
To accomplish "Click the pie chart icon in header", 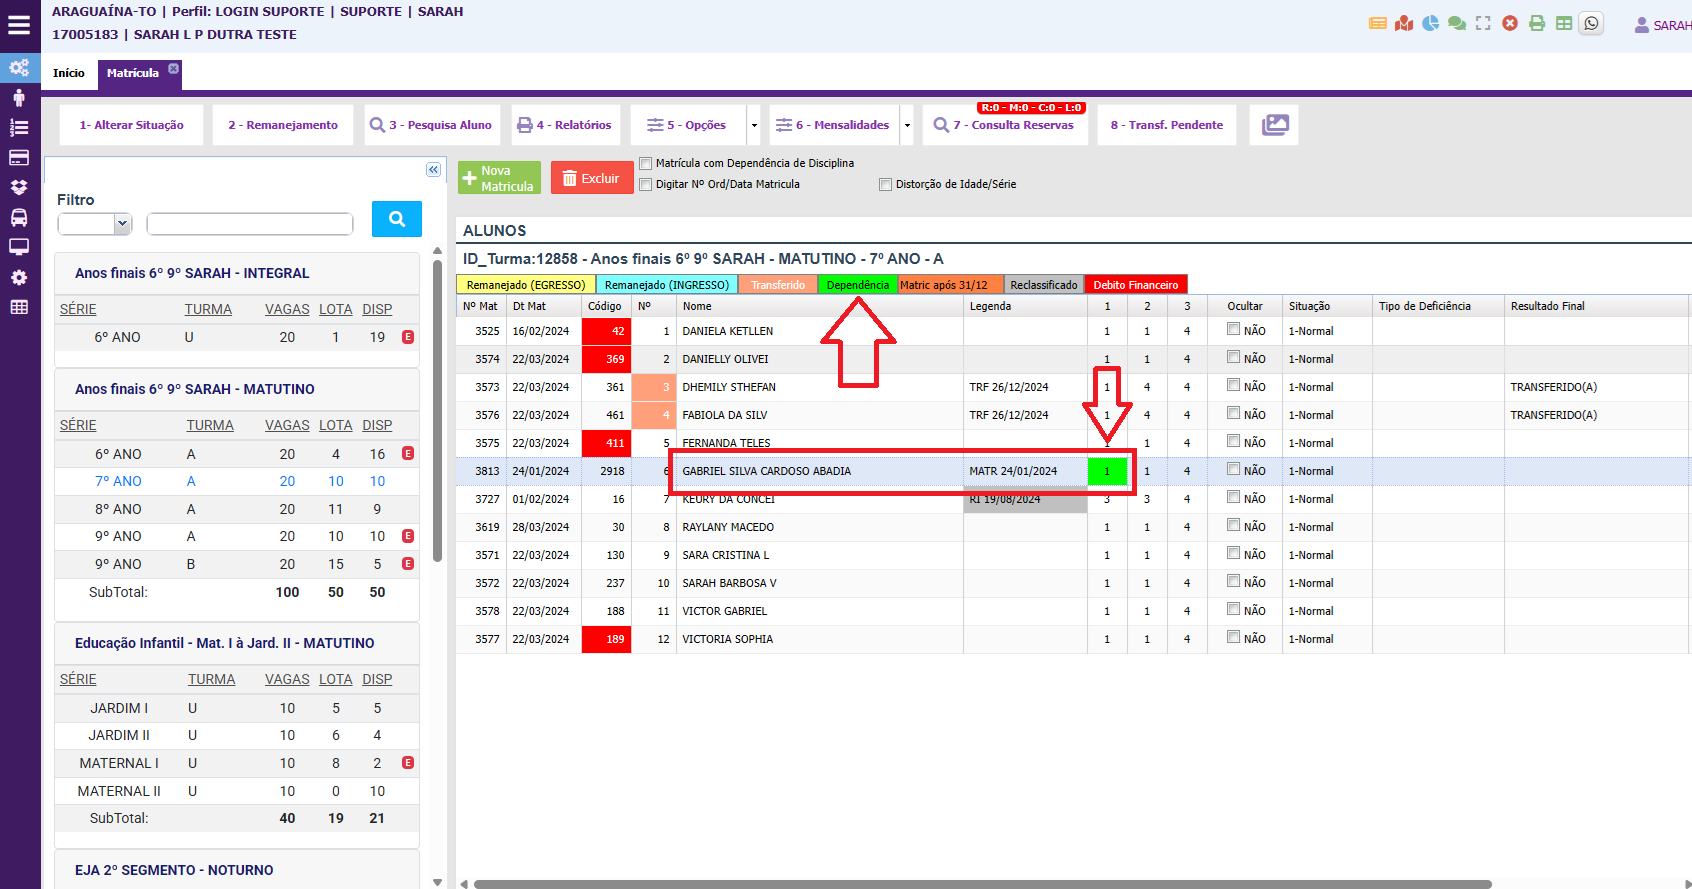I will pos(1431,23).
